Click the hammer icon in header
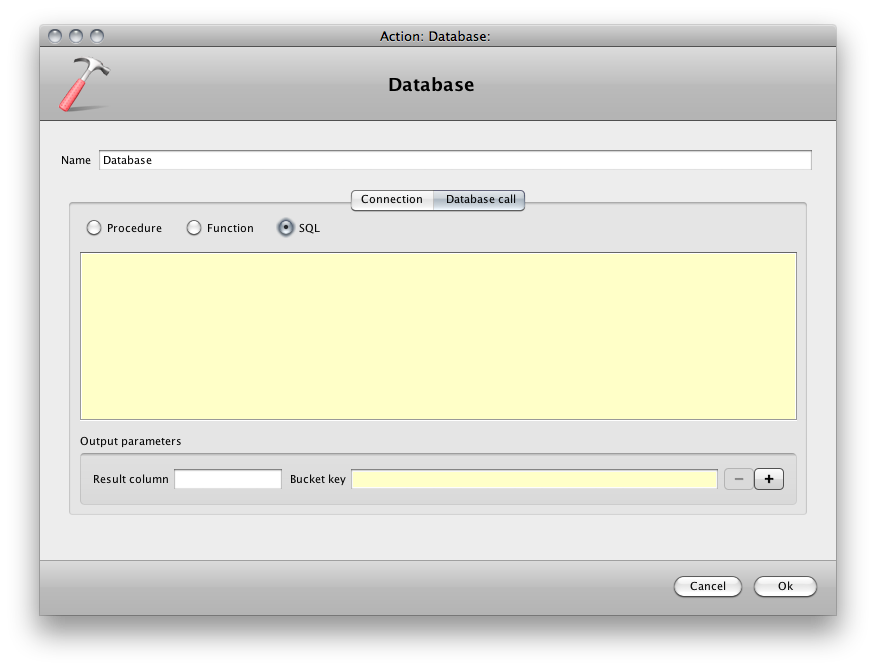876x670 pixels. tap(84, 84)
